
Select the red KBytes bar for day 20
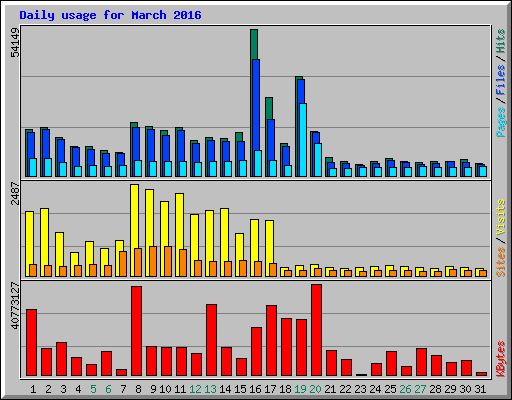316,330
